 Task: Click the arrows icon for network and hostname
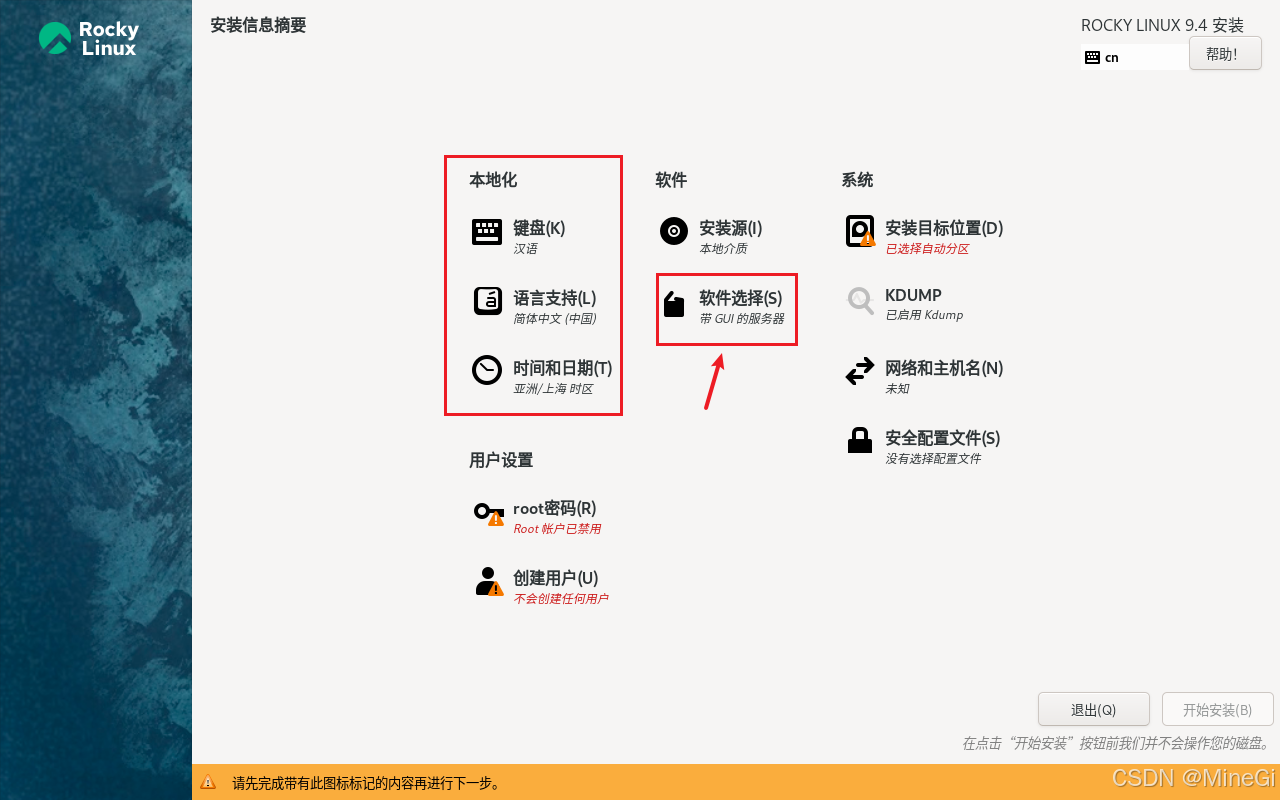[x=860, y=372]
